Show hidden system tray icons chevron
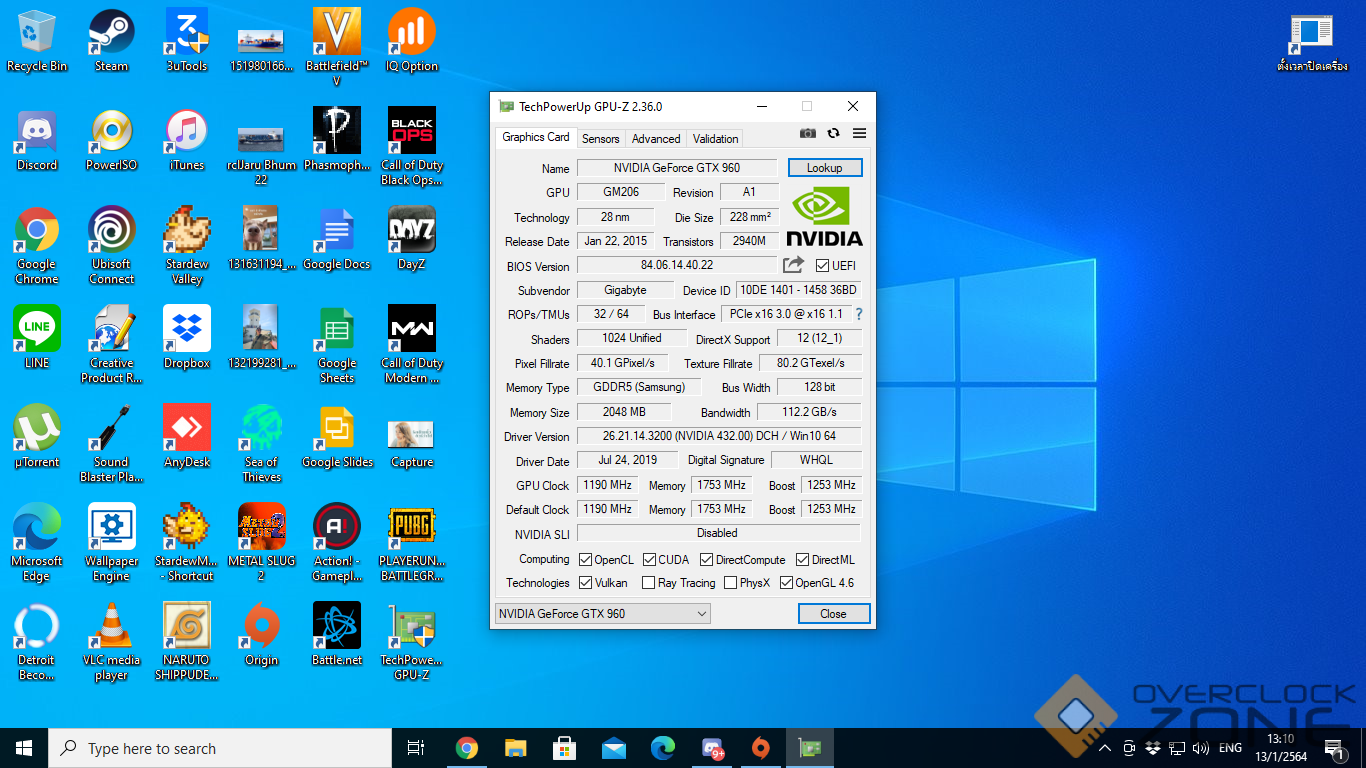The height and width of the screenshot is (768, 1366). point(1105,748)
